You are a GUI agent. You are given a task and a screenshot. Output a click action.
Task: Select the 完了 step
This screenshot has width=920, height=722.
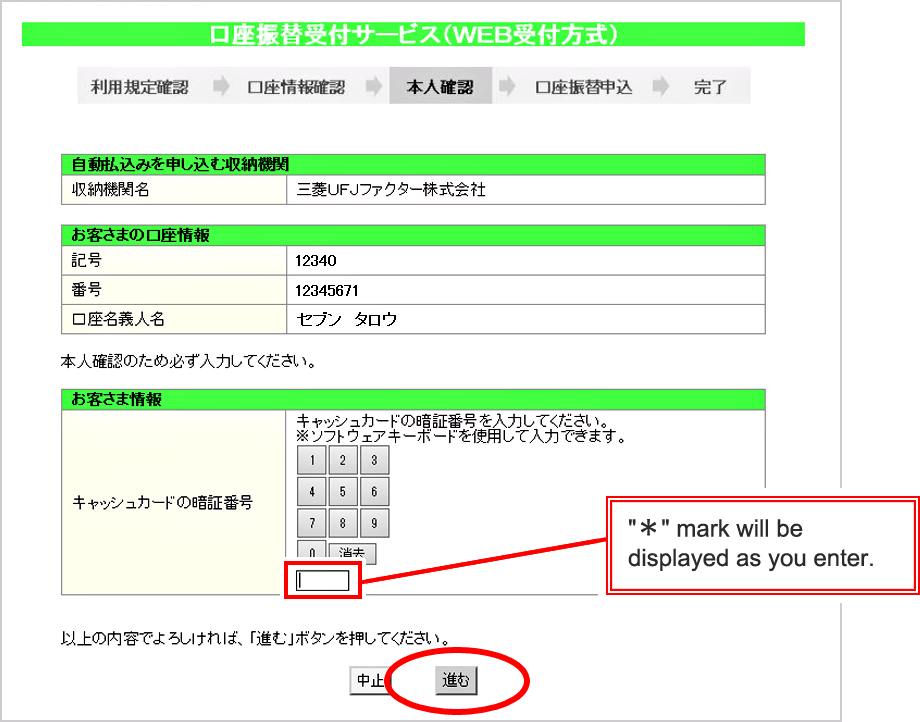point(710,87)
